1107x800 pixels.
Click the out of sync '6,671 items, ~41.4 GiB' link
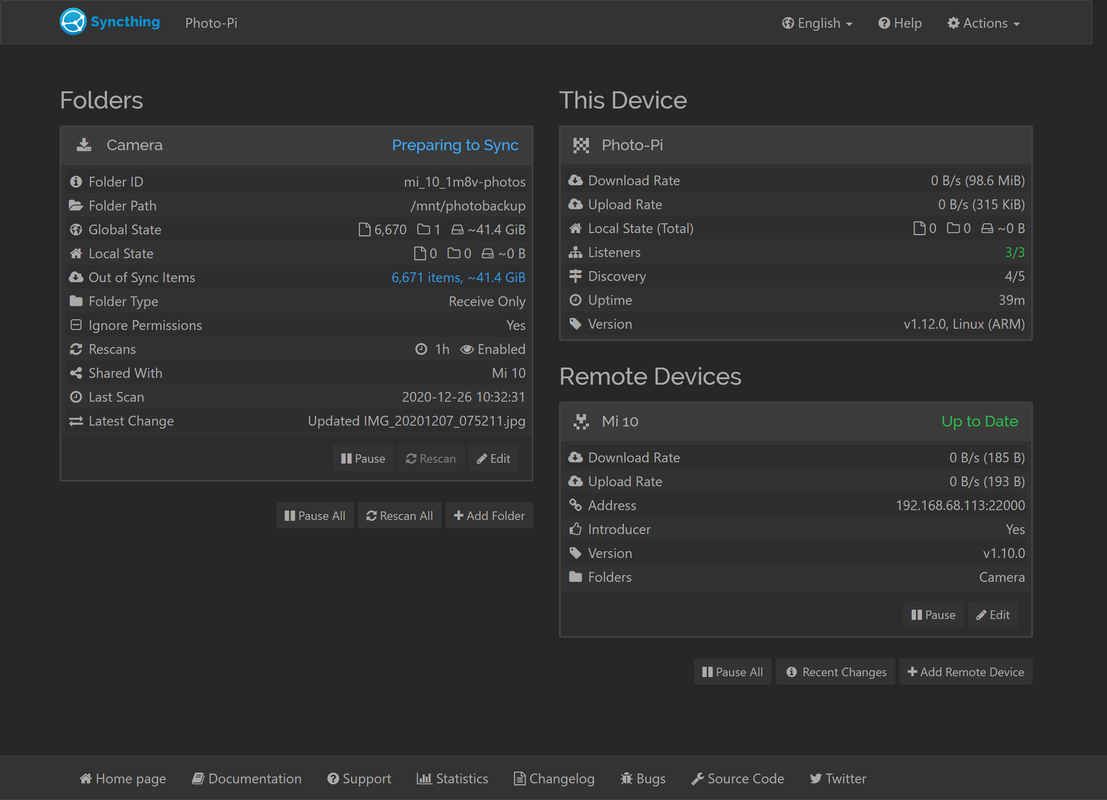pos(458,277)
